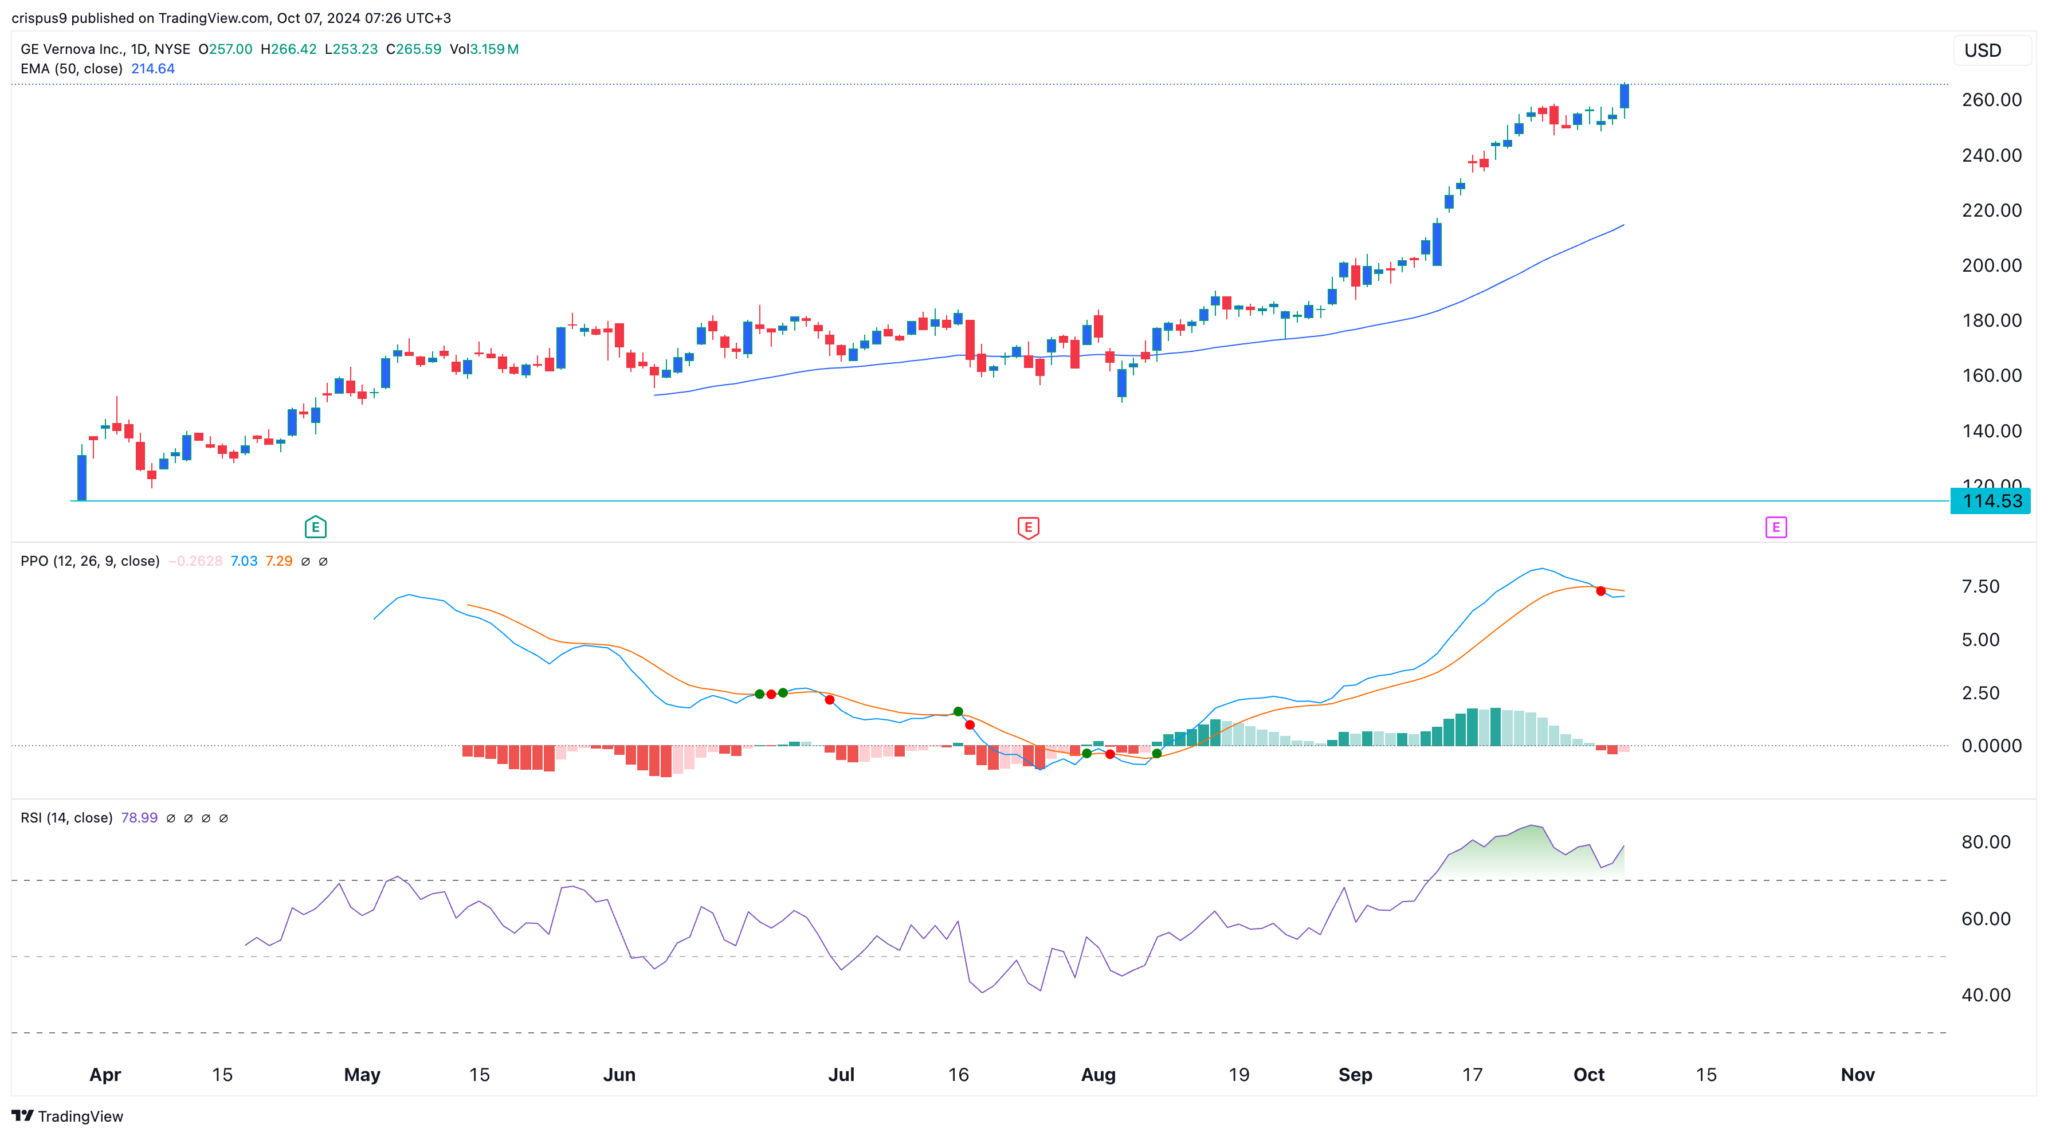Click the green earnings E marker
Viewport: 2048px width, 1136px height.
(315, 527)
